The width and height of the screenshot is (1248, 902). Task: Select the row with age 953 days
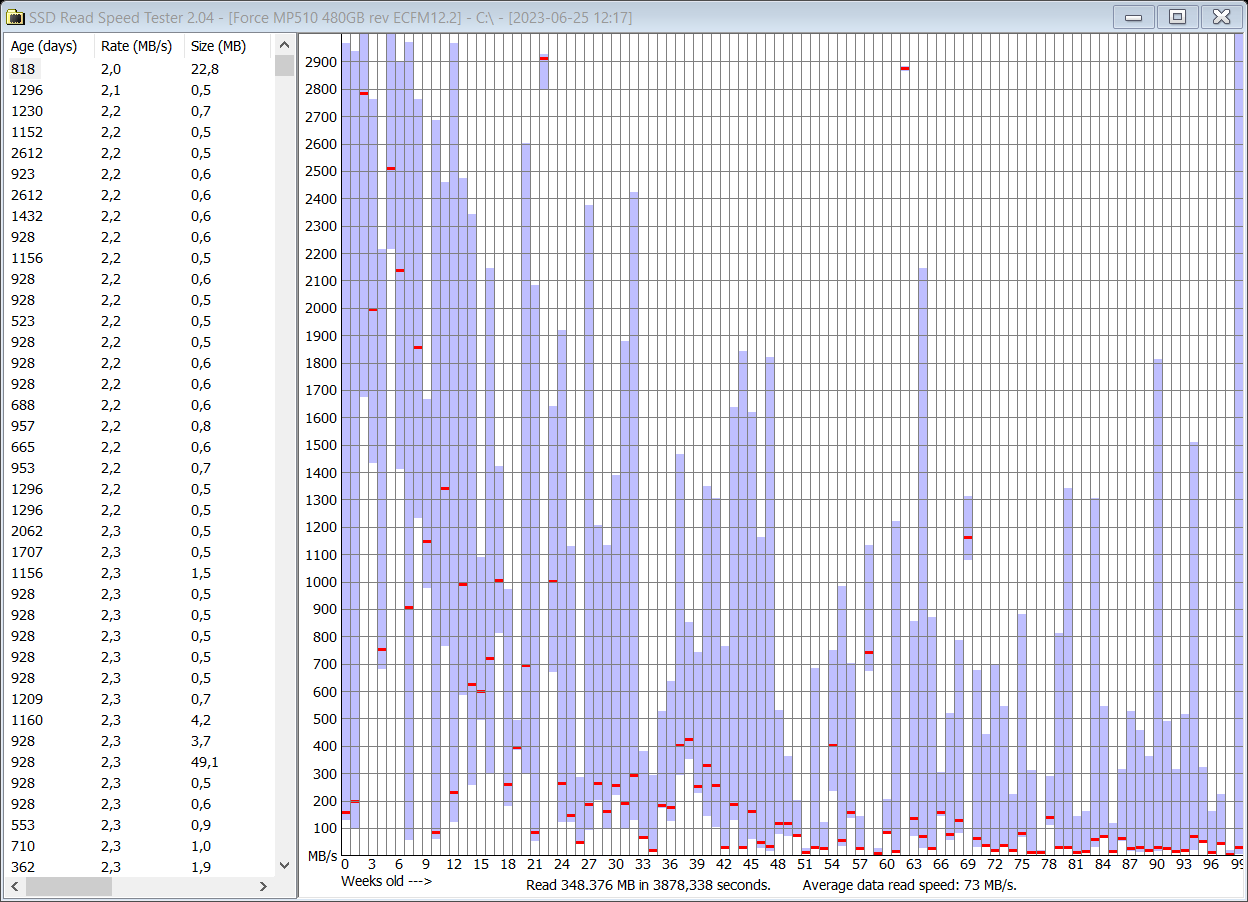tap(140, 468)
